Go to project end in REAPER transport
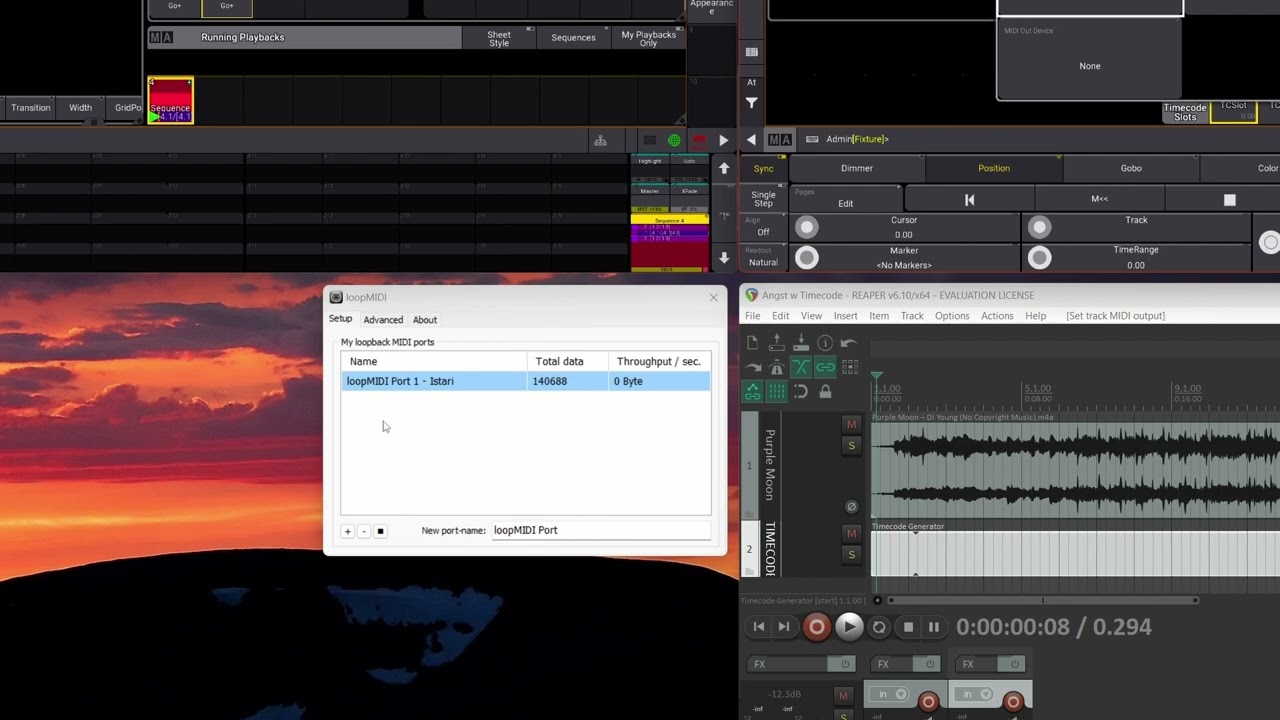This screenshot has width=1280, height=720. 784,627
